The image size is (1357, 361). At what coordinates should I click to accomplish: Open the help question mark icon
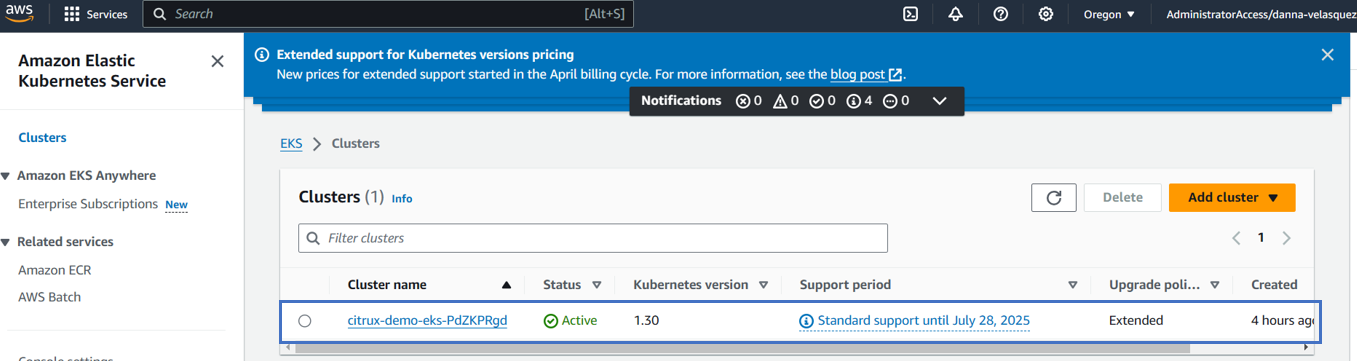[1001, 14]
